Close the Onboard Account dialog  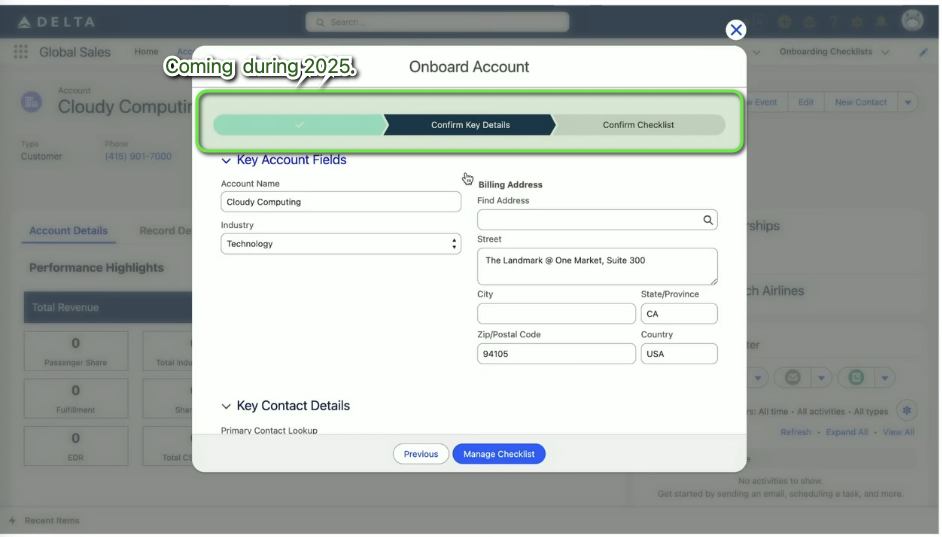[736, 30]
